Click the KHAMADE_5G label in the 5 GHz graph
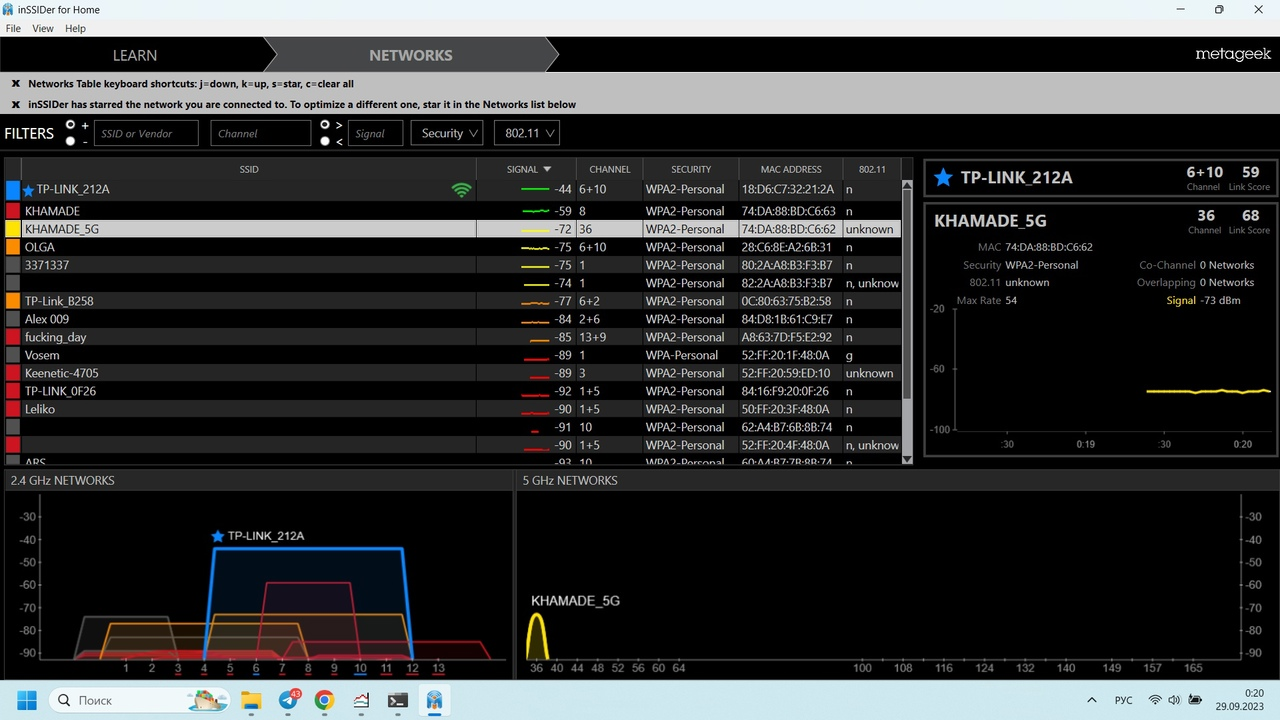 point(575,601)
